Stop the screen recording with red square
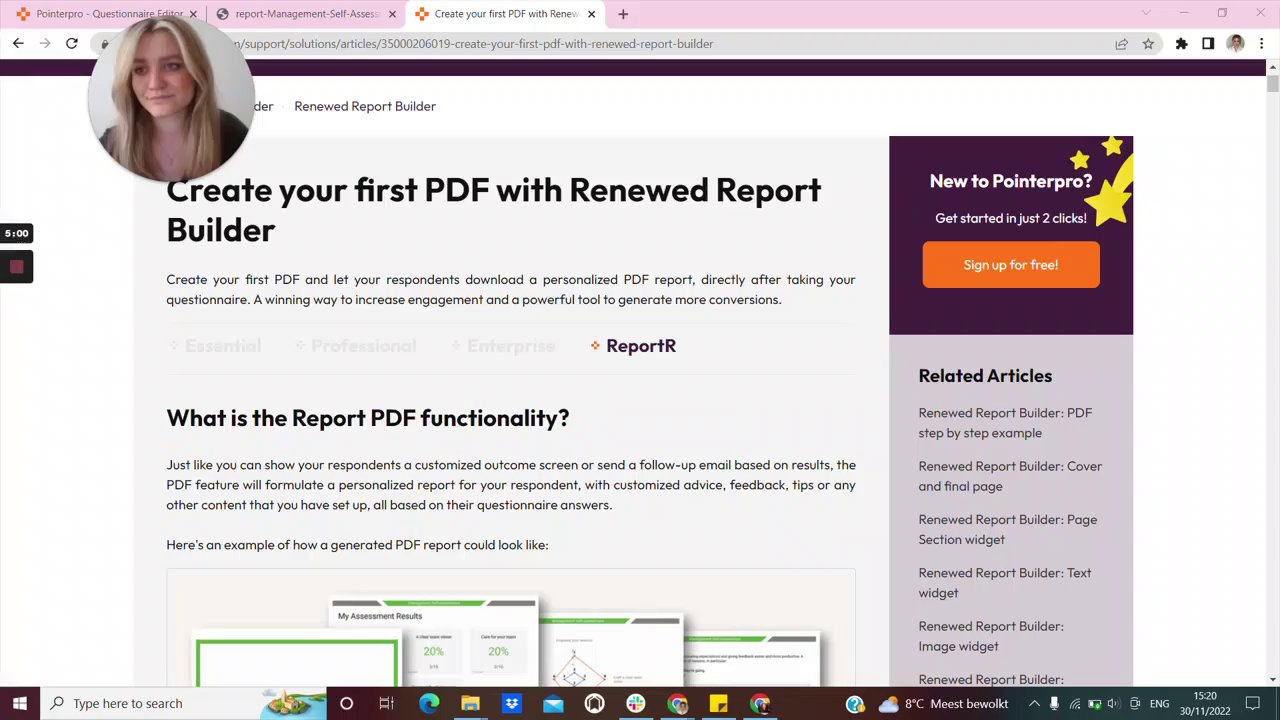Viewport: 1280px width, 720px height. (x=16, y=267)
